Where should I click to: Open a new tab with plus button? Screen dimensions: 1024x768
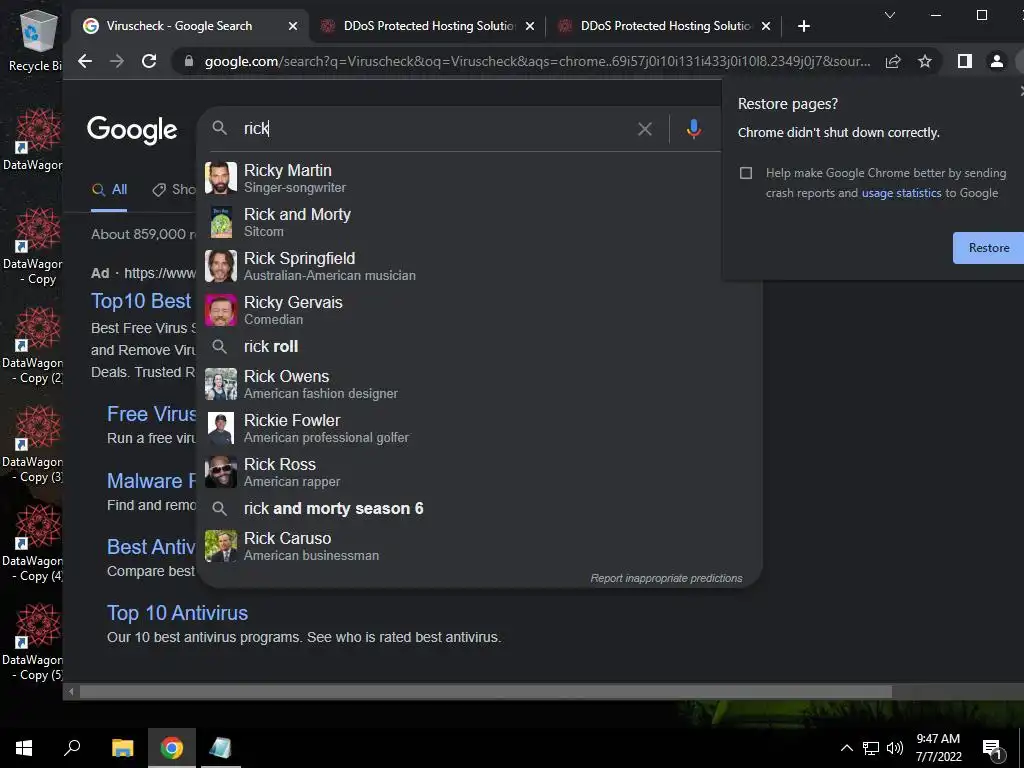pos(804,26)
